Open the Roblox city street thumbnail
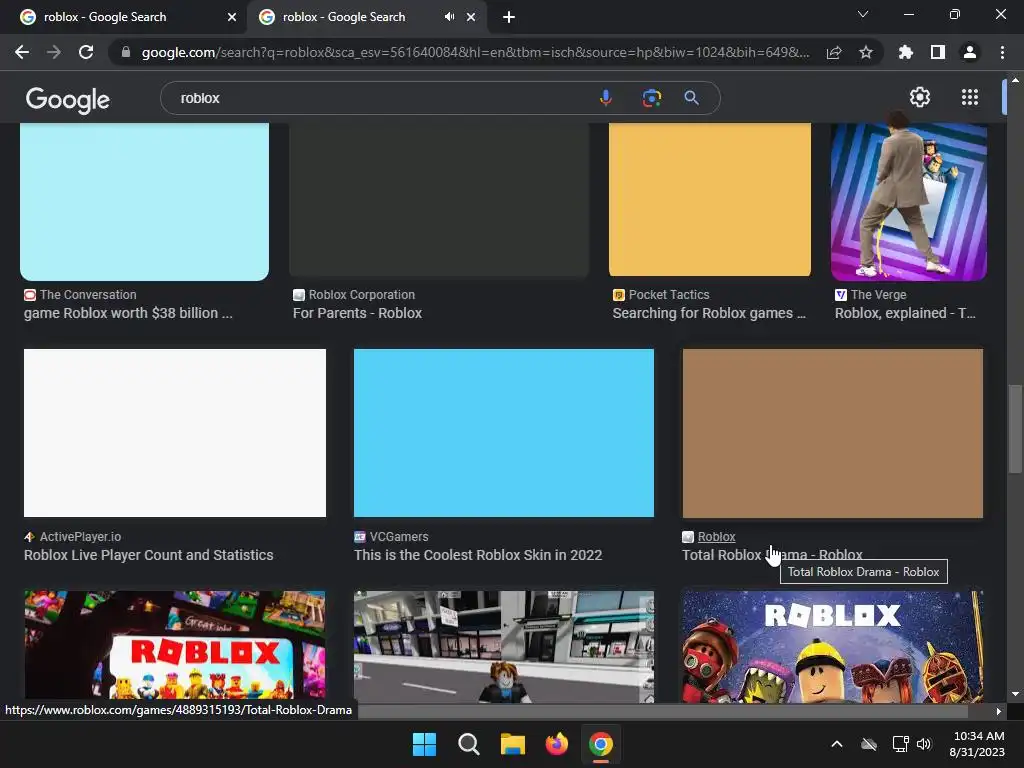Image resolution: width=1024 pixels, height=768 pixels. (x=504, y=647)
